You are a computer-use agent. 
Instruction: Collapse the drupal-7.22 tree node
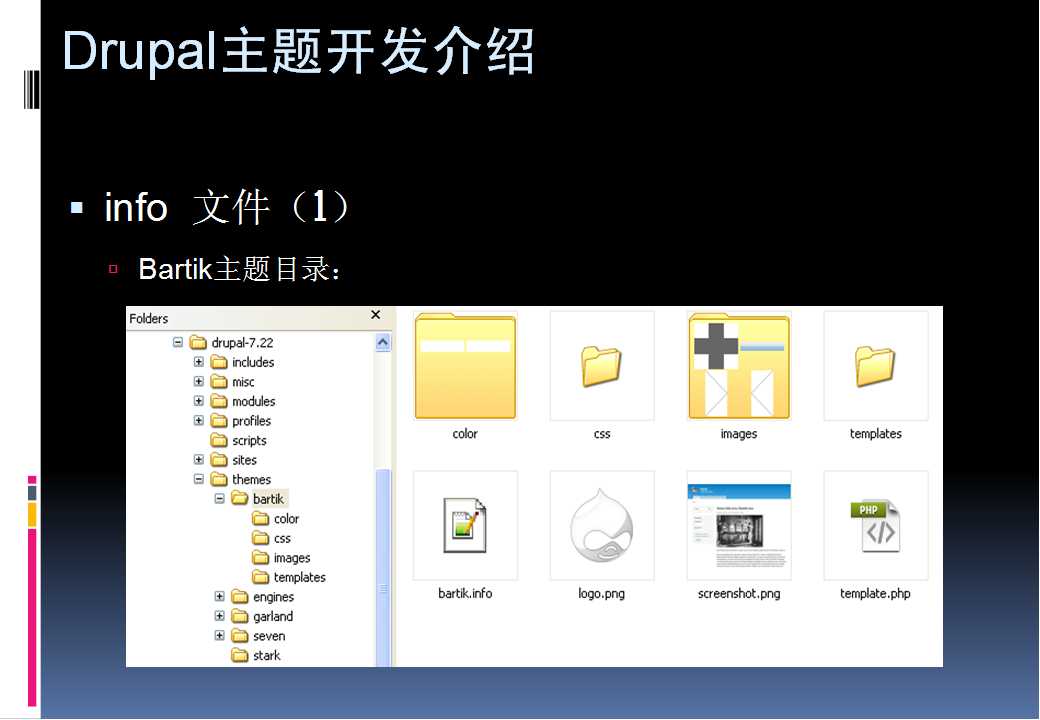(178, 343)
